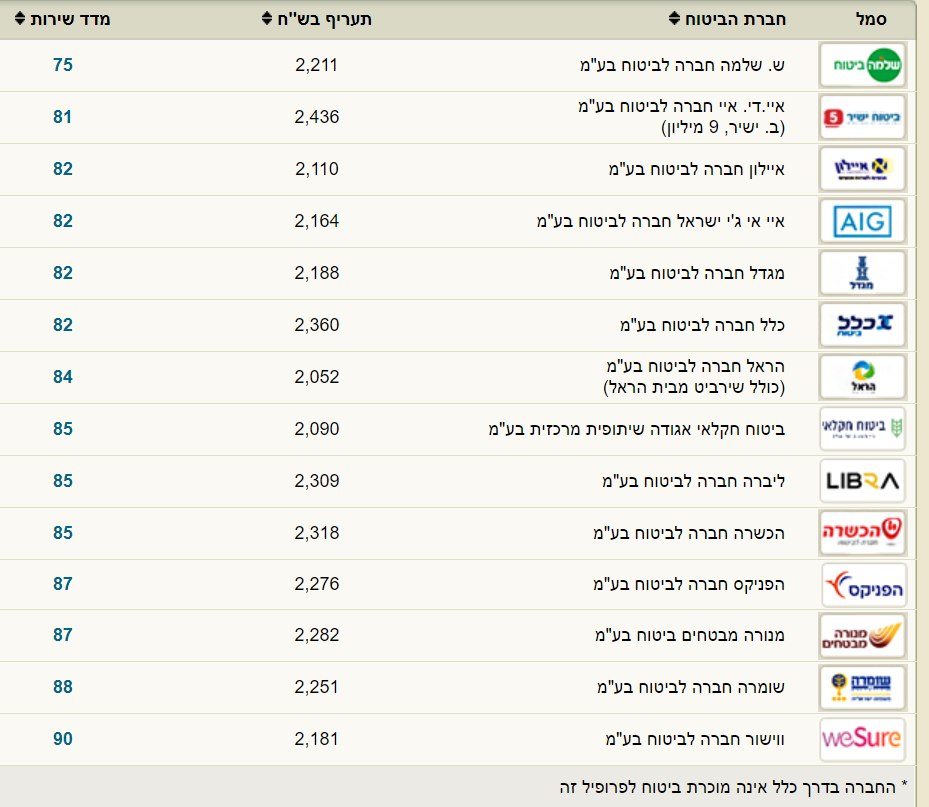This screenshot has width=929, height=807.
Task: Select tariff value 2,276
Action: click(316, 584)
